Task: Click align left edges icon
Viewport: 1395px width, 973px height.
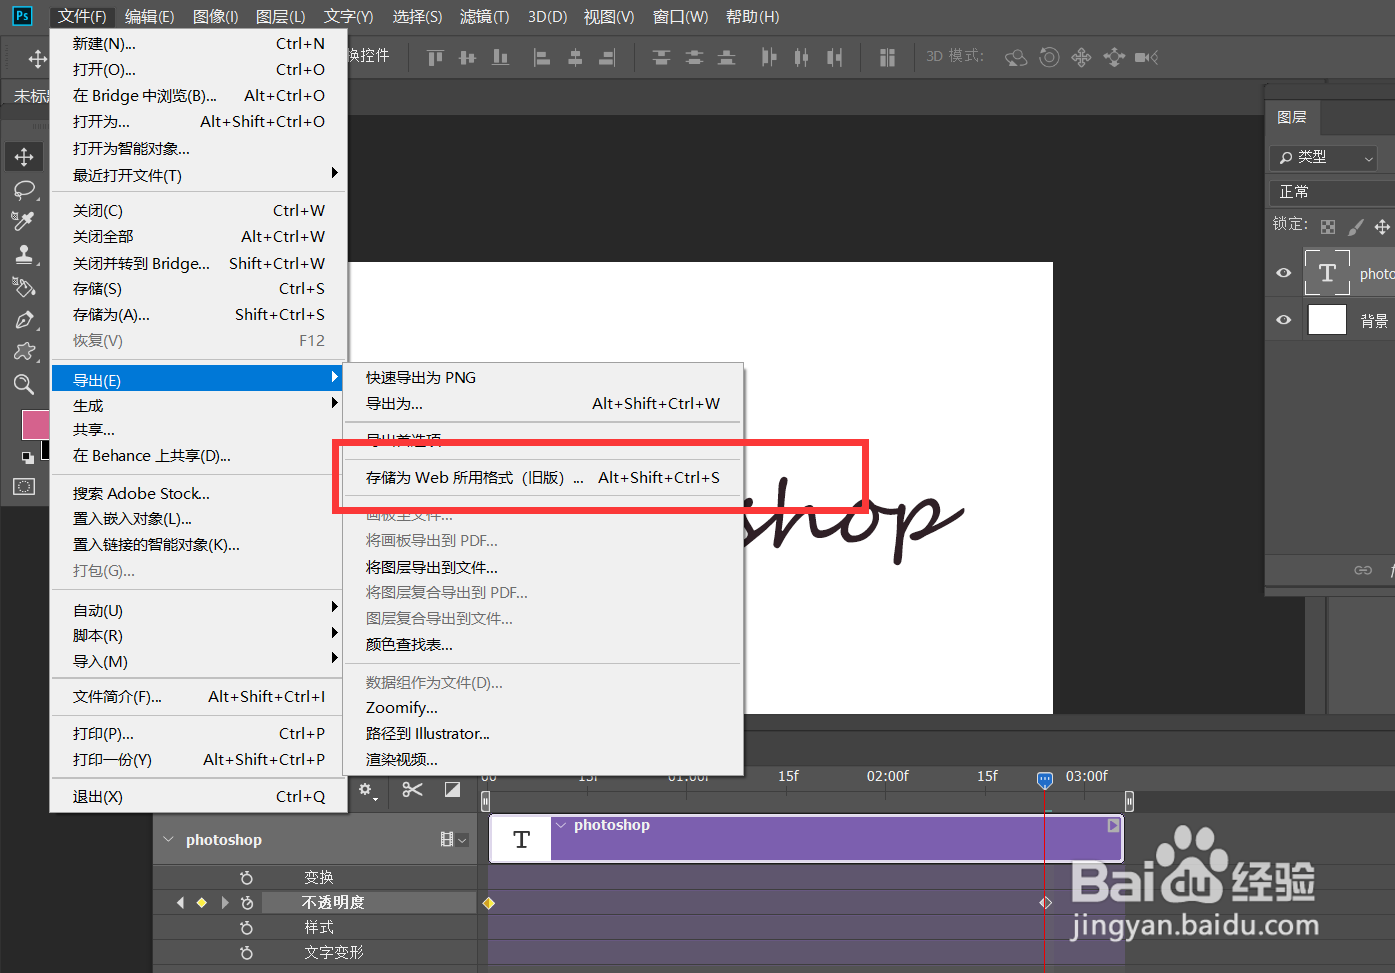Action: (x=542, y=57)
